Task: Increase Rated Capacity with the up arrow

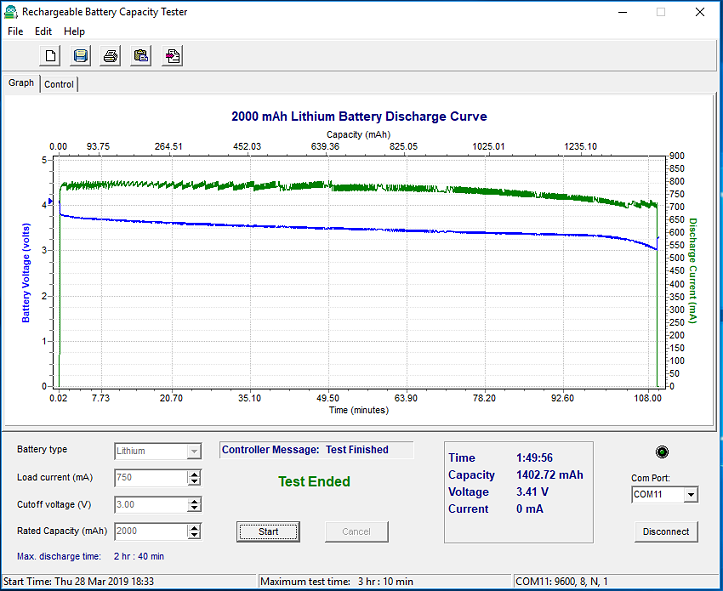Action: [194, 527]
